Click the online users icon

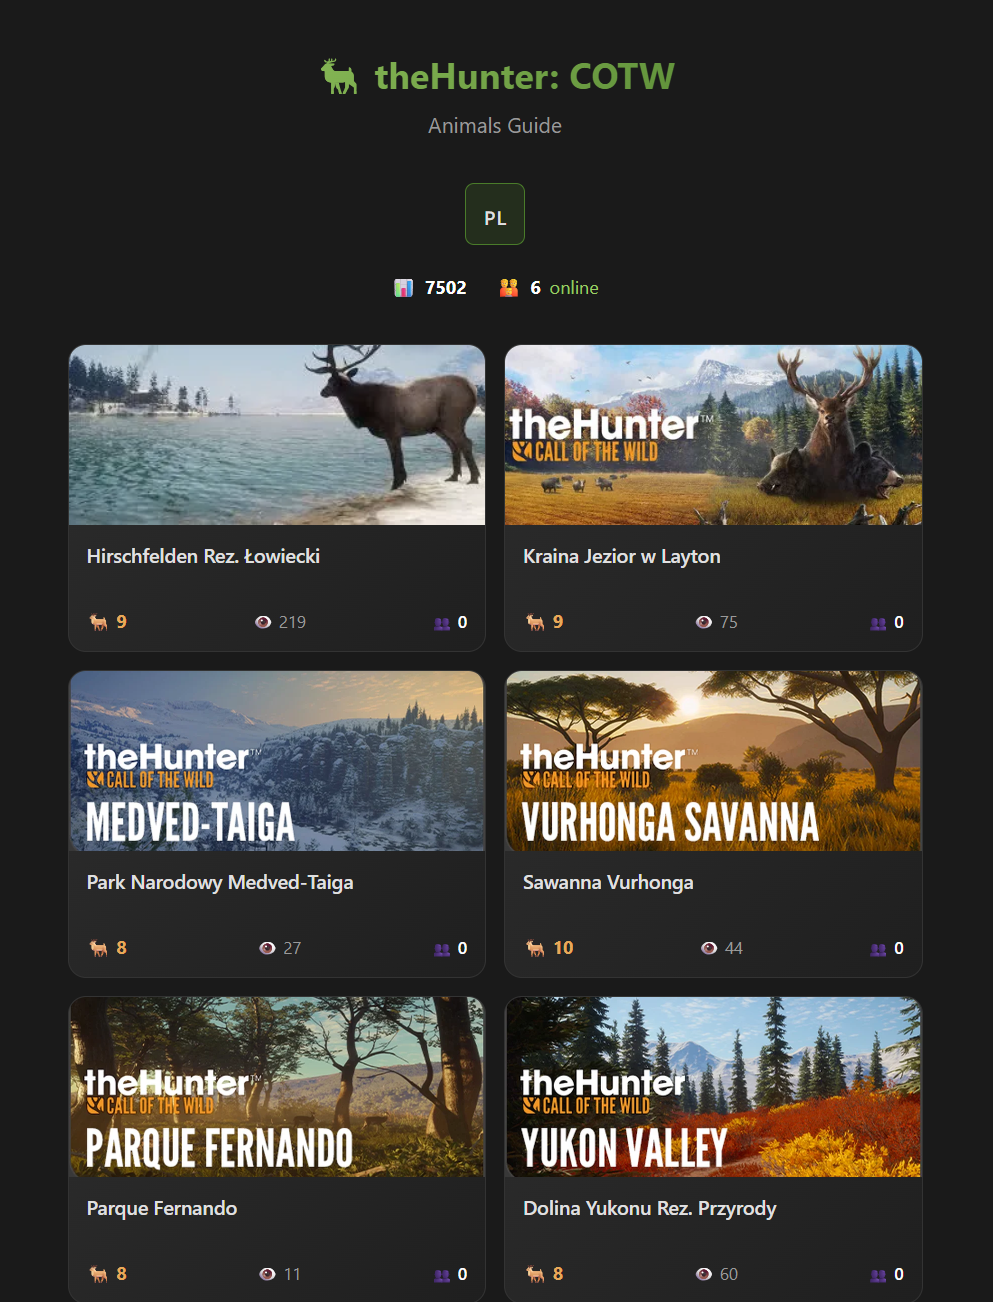click(x=509, y=288)
